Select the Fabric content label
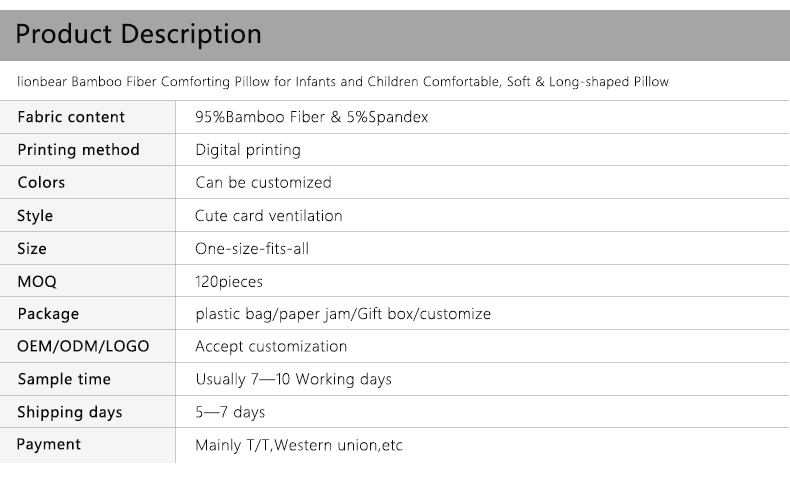Image resolution: width=790 pixels, height=477 pixels. point(71,117)
